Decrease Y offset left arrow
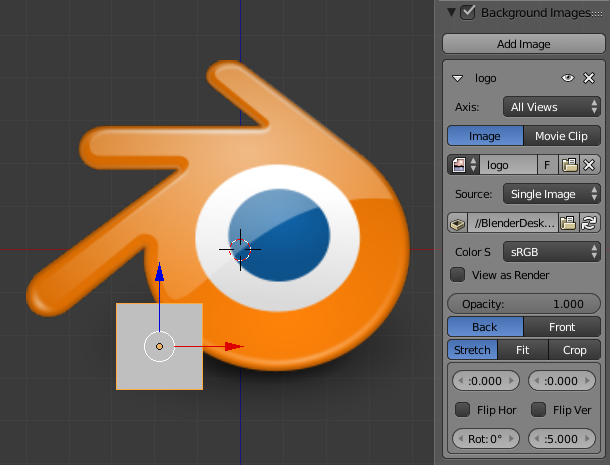The height and width of the screenshot is (465, 610). click(536, 381)
